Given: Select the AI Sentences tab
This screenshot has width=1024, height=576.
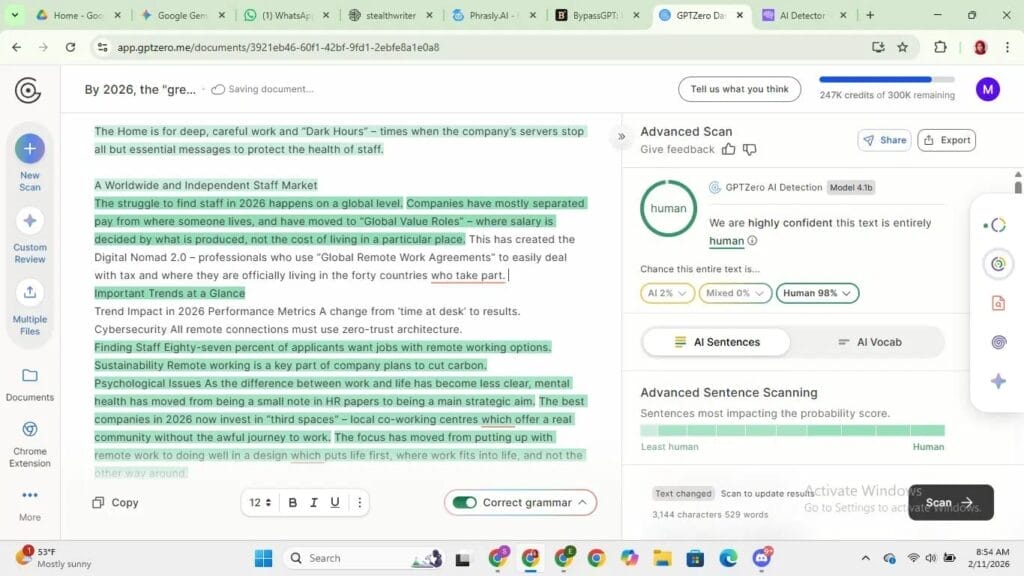Looking at the screenshot, I should (716, 341).
